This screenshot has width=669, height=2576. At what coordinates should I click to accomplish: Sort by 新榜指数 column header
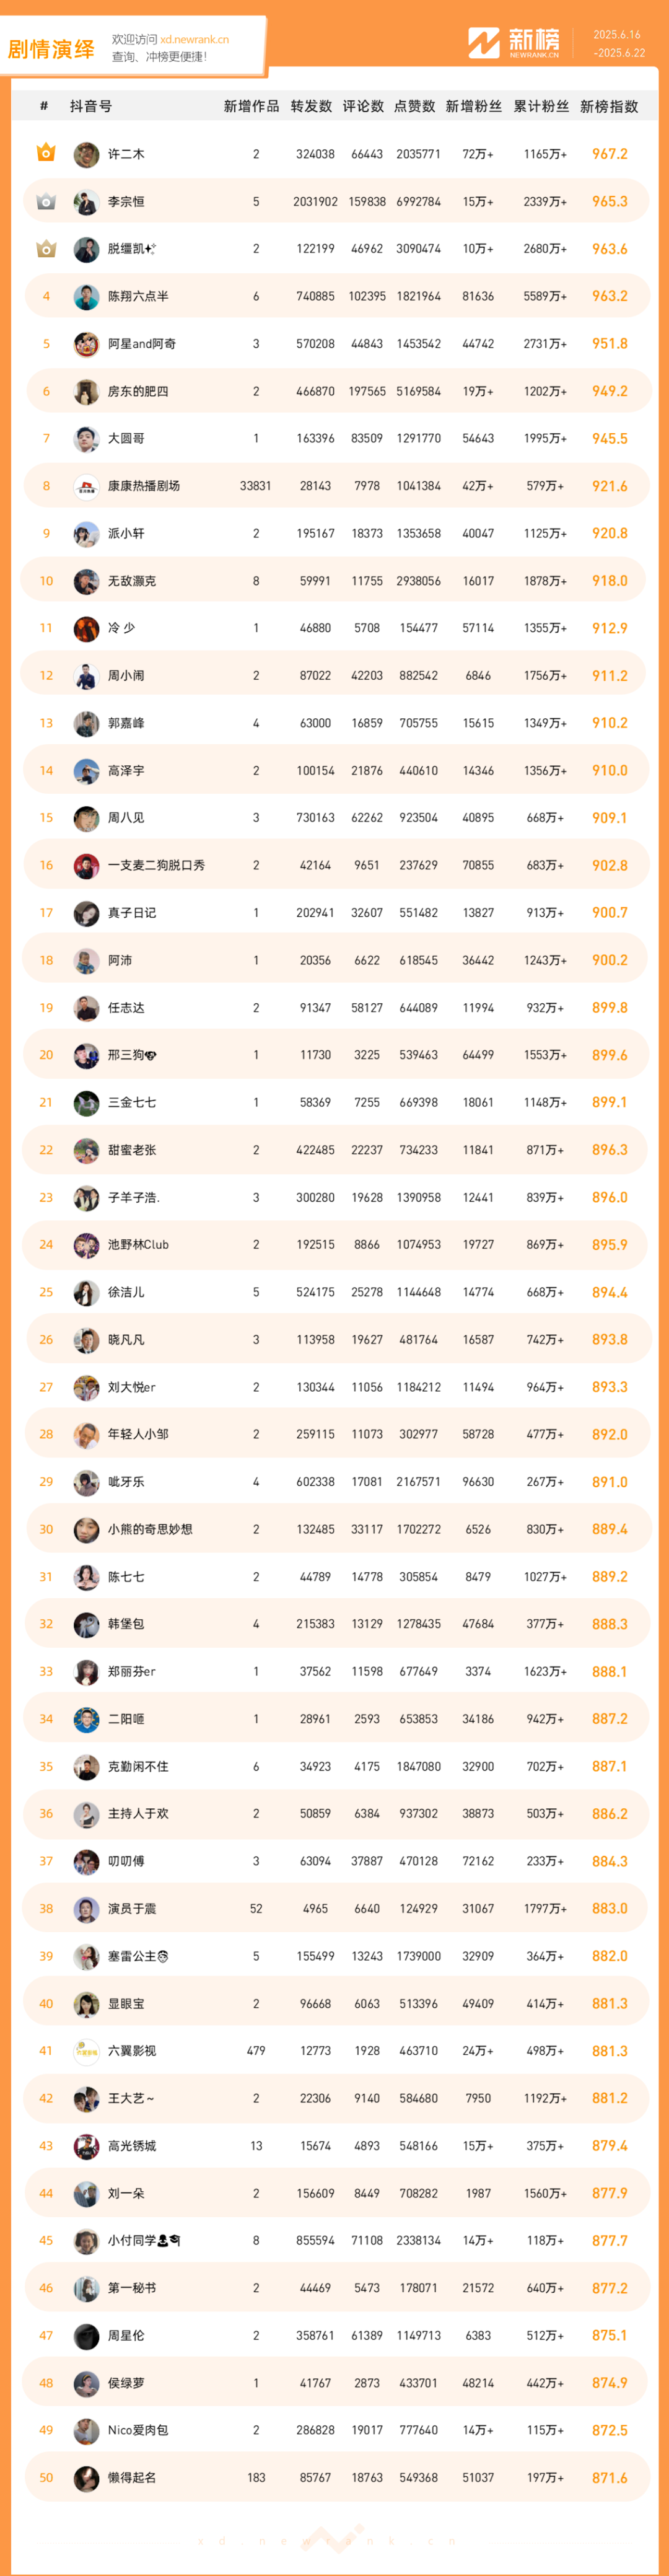pyautogui.click(x=609, y=106)
